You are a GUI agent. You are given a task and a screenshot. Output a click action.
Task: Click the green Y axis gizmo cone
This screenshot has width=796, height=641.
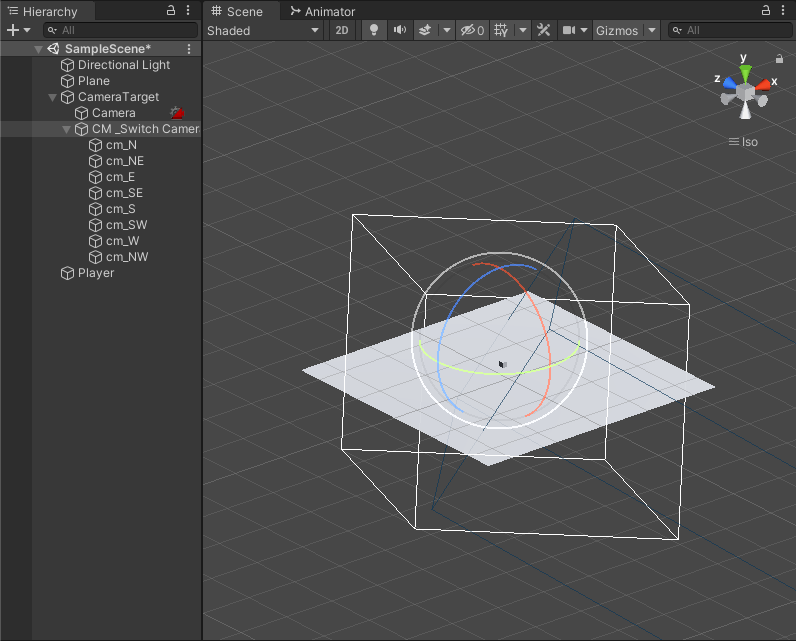point(745,74)
